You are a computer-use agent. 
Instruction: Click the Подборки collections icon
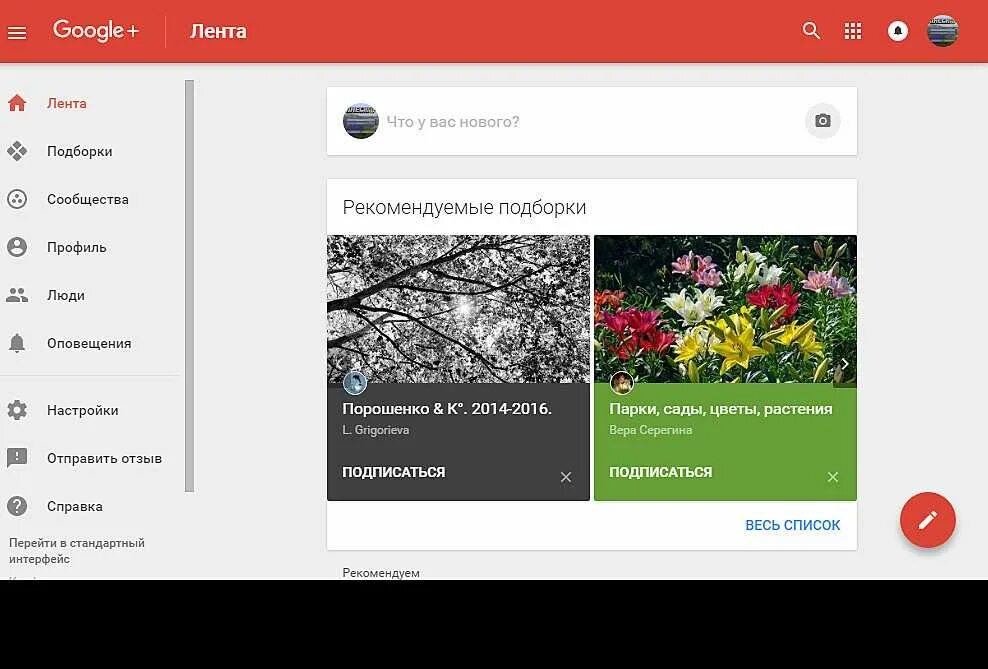click(x=17, y=151)
